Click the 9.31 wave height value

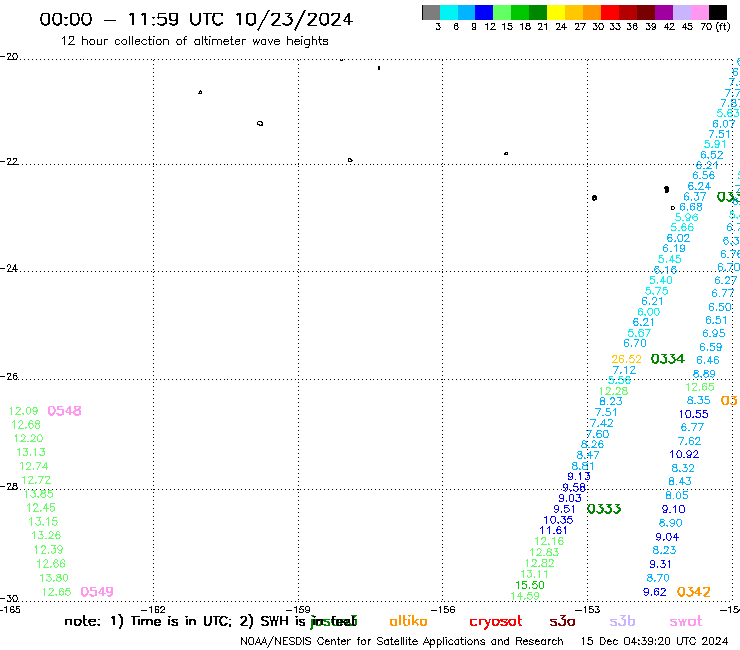tap(660, 565)
